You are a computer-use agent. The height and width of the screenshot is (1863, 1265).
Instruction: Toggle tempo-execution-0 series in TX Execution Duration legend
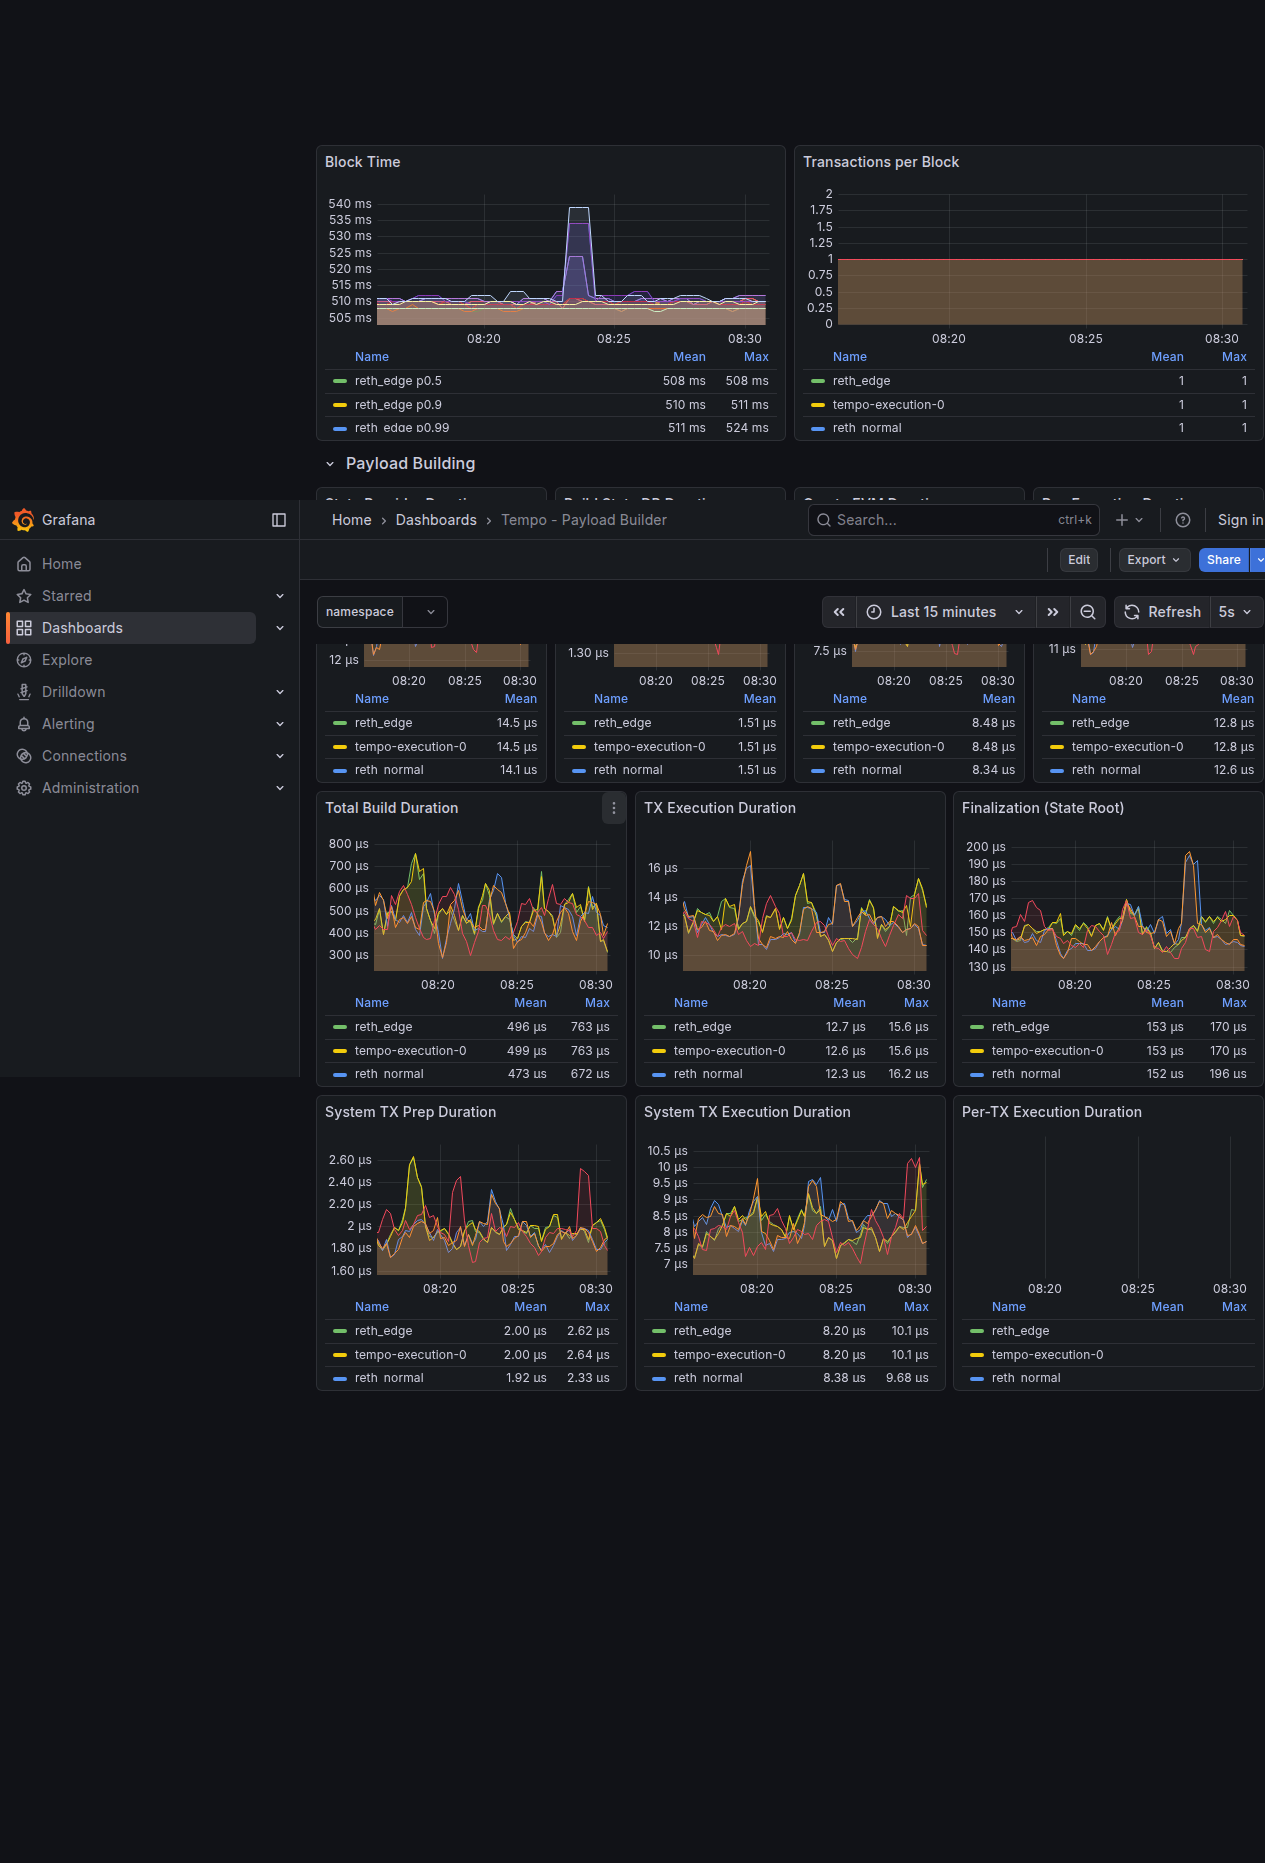[x=729, y=1051]
